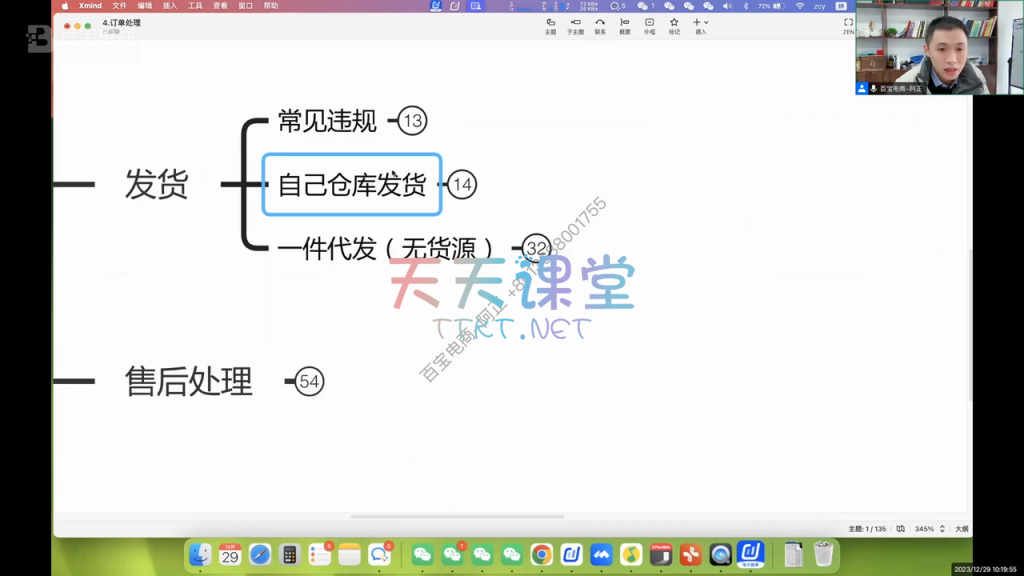Click the horizontal scrollbar at canvas bottom

point(457,516)
